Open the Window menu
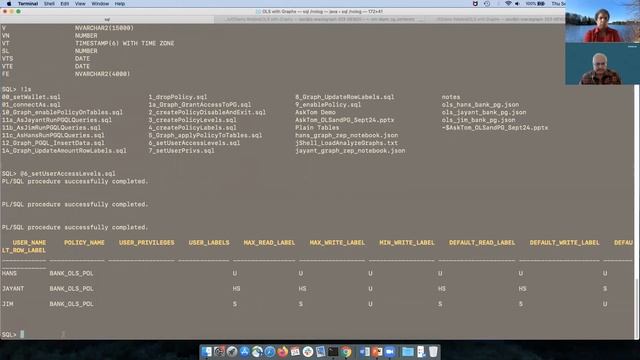 [x=100, y=3]
